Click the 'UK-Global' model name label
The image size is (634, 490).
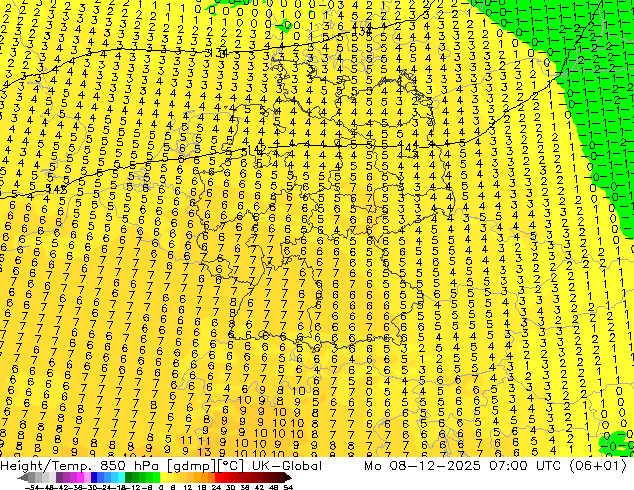click(x=287, y=466)
